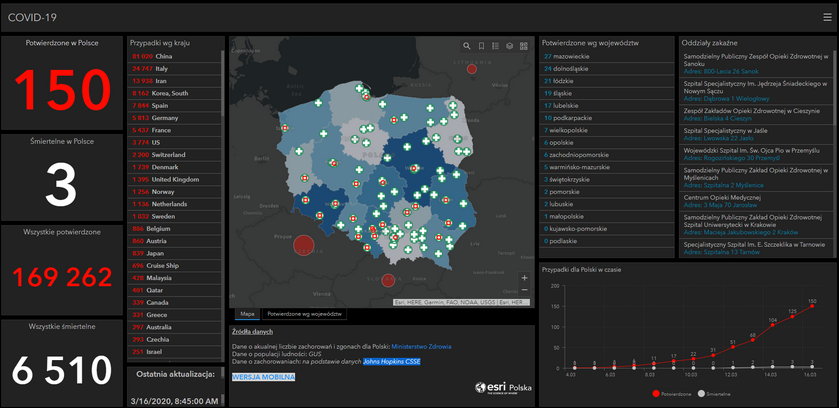Image resolution: width=839 pixels, height=408 pixels.
Task: Switch to Potwierdzone wg województw tab
Action: [306, 313]
